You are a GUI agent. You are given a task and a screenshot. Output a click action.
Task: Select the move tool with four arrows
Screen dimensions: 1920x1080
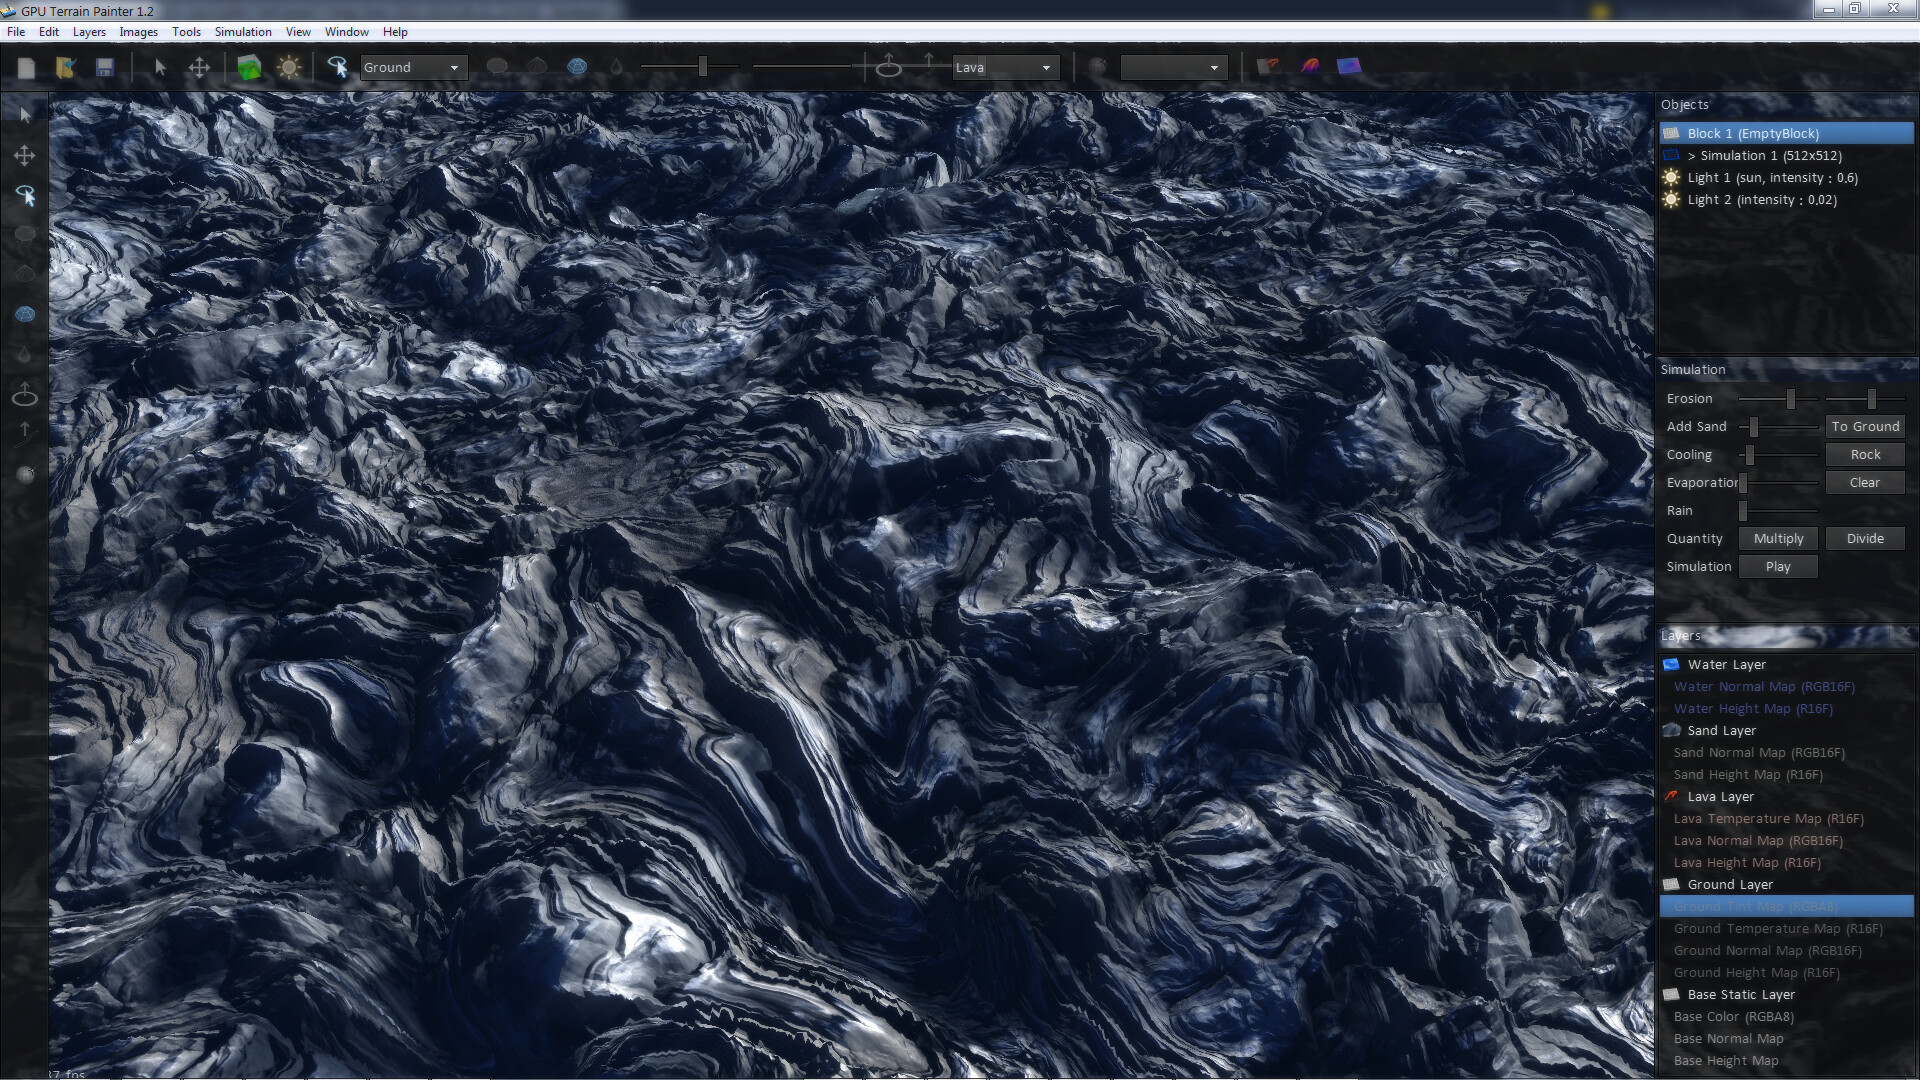(200, 67)
